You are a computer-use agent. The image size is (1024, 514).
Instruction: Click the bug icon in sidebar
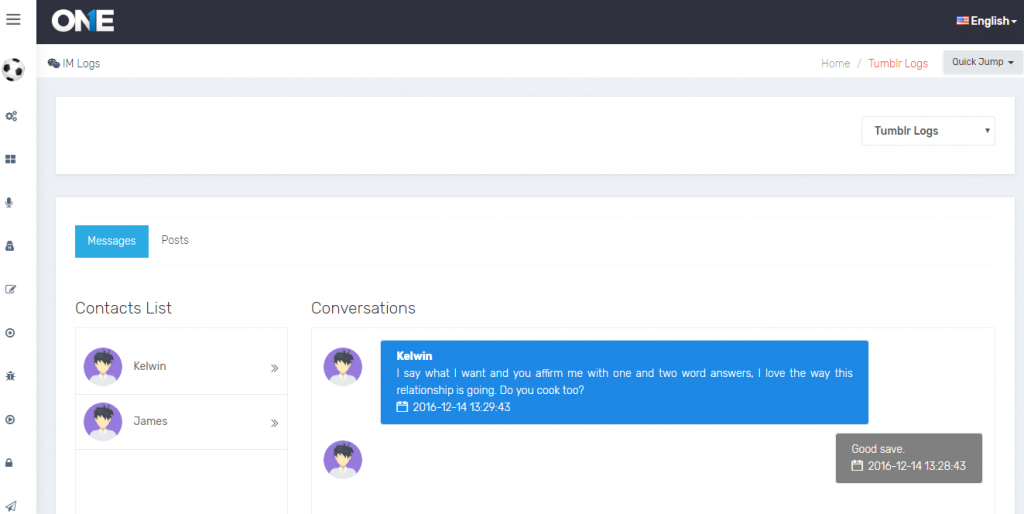[10, 376]
